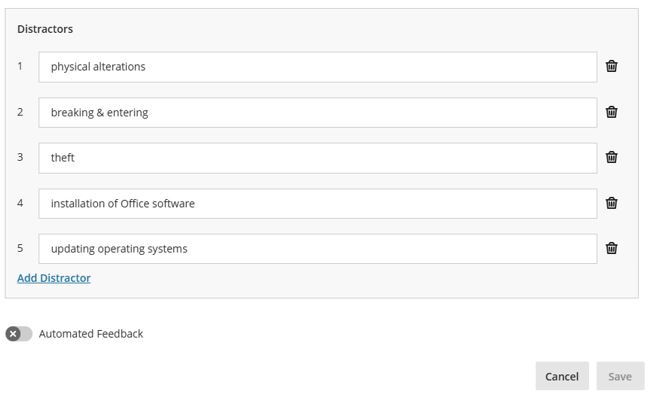Screen dimensions: 650x396
Task: Add a new distractor via link
Action: (x=54, y=278)
